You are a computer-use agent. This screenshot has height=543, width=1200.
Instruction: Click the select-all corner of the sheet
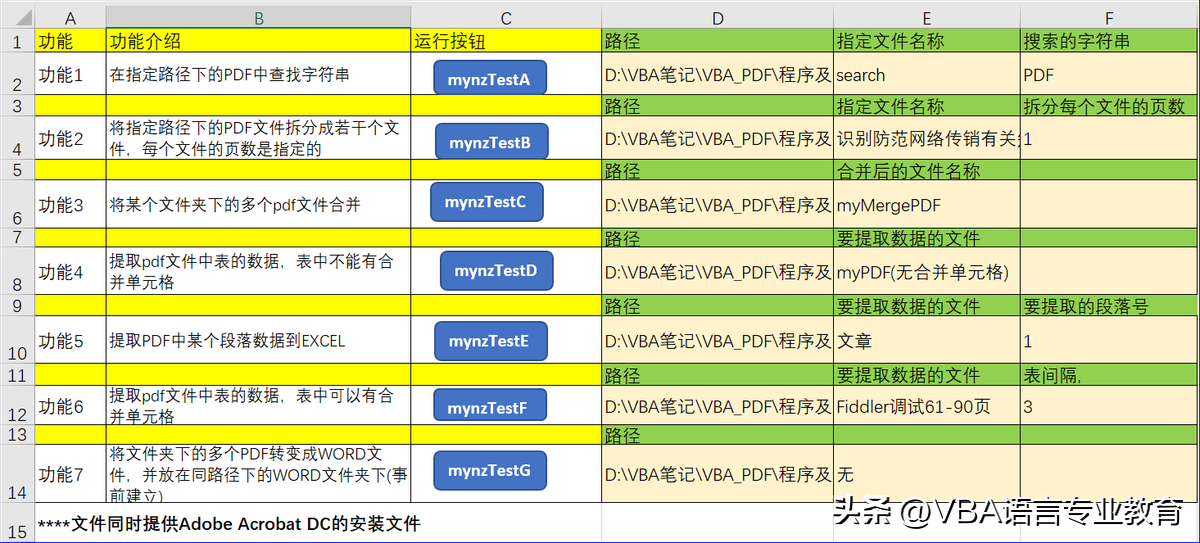[17, 17]
